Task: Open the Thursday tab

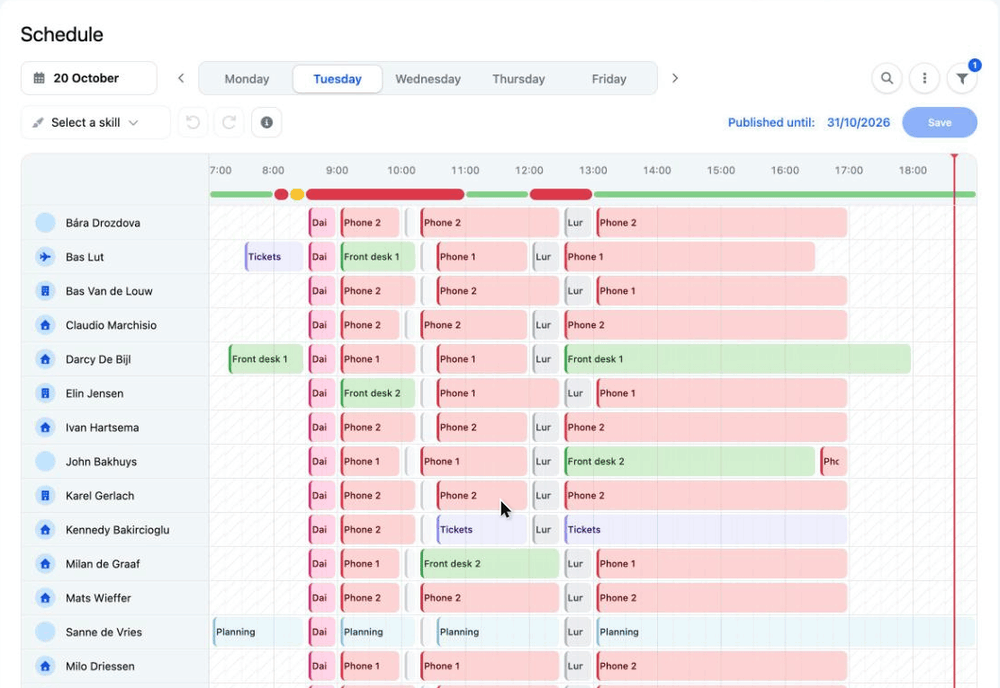Action: 518,79
